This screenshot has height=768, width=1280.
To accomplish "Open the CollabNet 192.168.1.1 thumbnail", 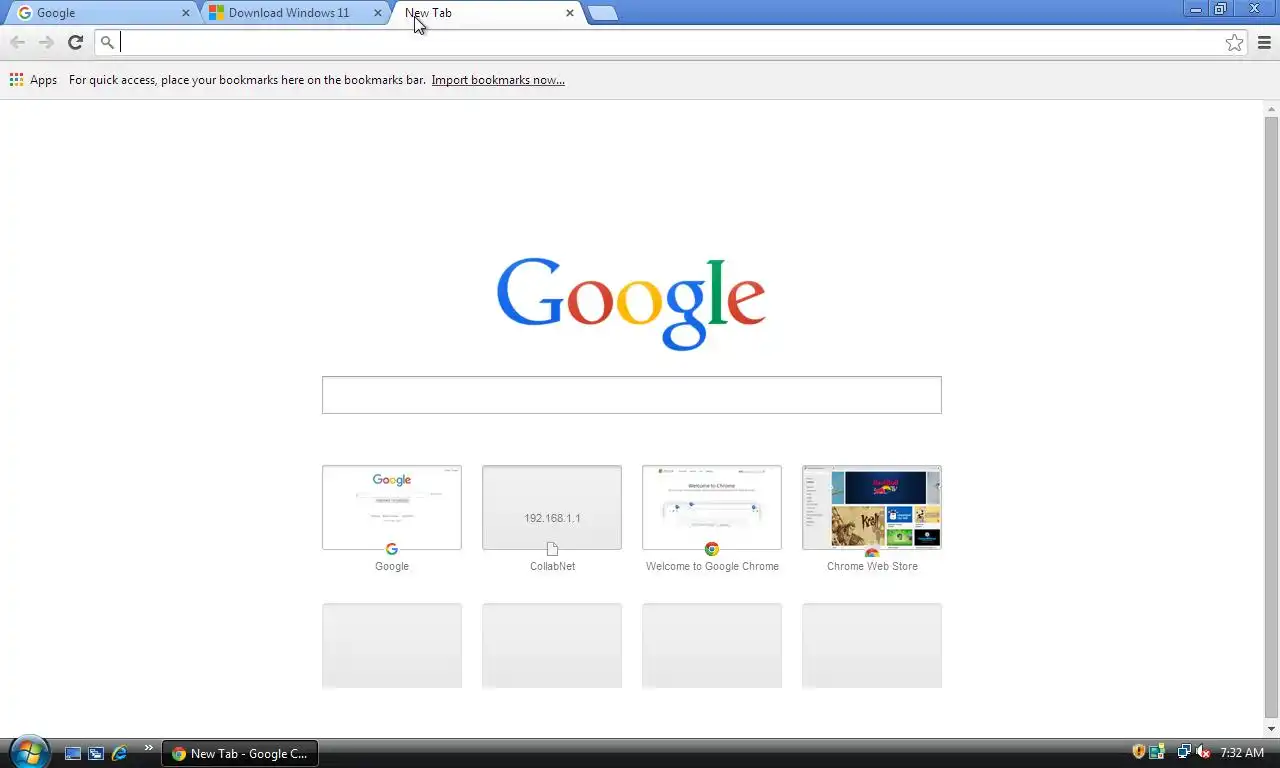I will (x=552, y=507).
